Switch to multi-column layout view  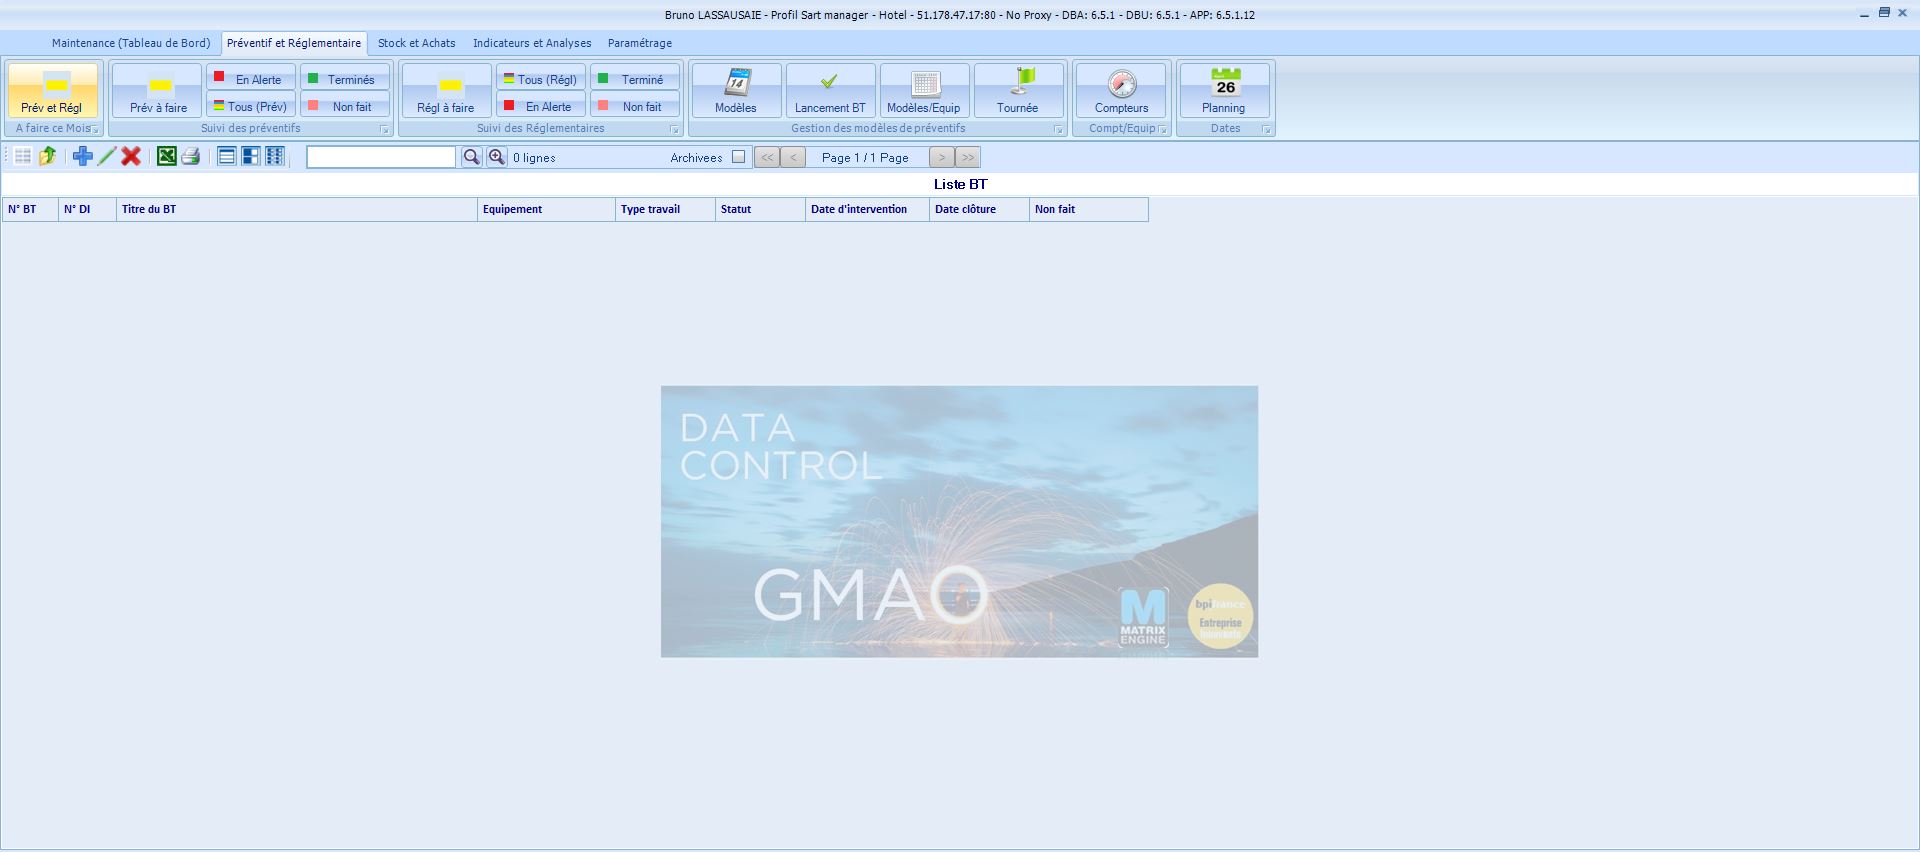[x=275, y=156]
